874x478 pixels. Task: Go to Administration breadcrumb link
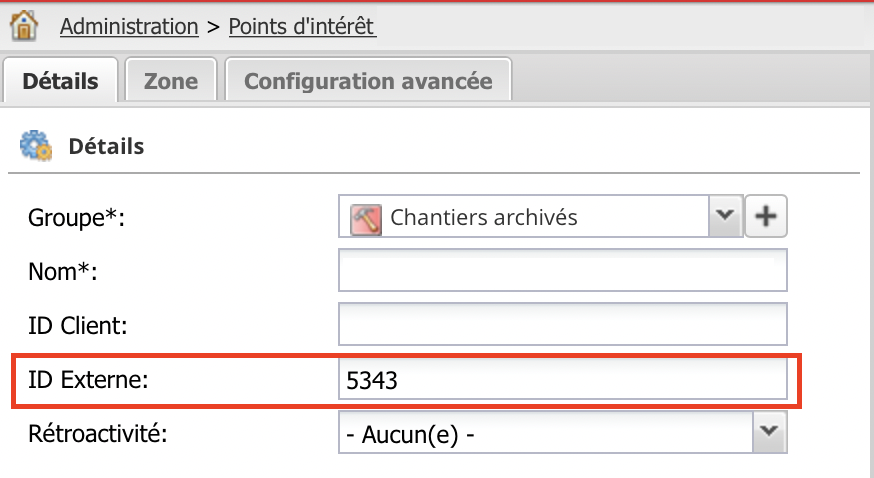pyautogui.click(x=129, y=26)
